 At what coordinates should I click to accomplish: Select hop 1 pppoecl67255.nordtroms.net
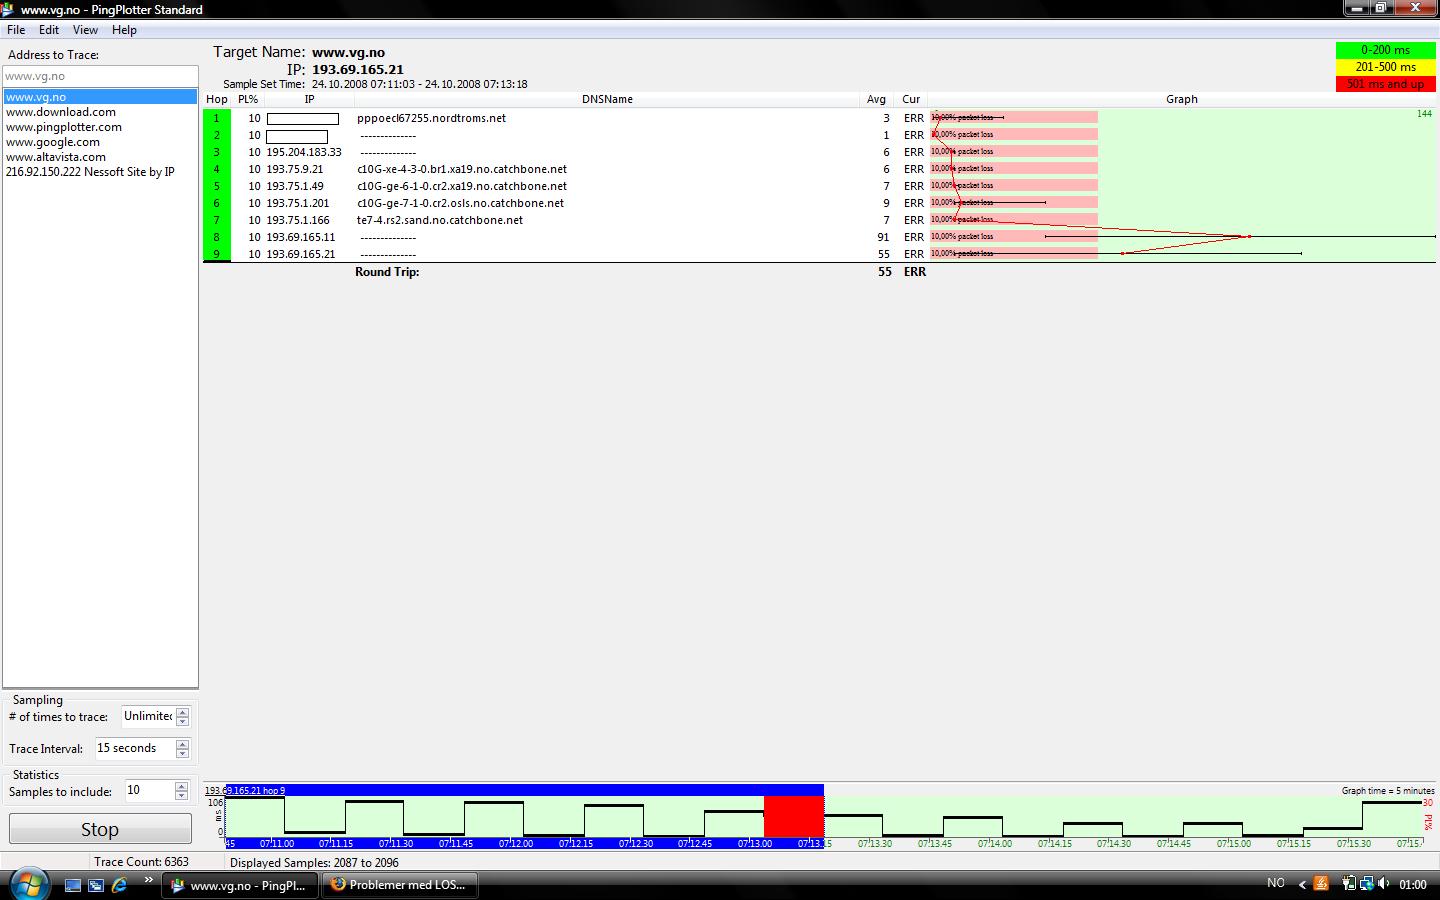[431, 118]
